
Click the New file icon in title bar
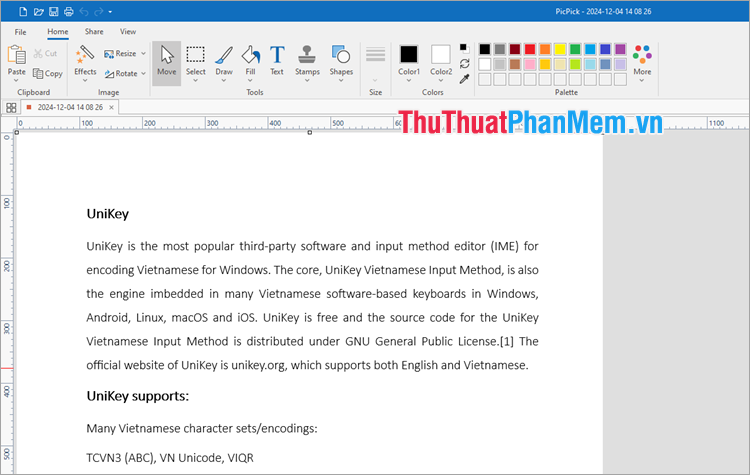23,11
